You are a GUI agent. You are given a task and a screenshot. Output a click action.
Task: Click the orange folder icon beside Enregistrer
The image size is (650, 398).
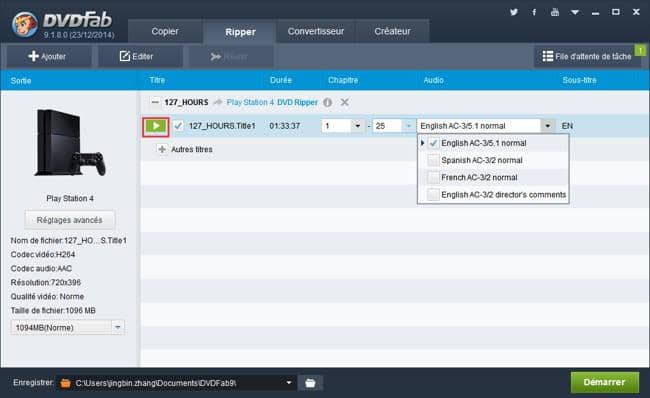[x=65, y=383]
